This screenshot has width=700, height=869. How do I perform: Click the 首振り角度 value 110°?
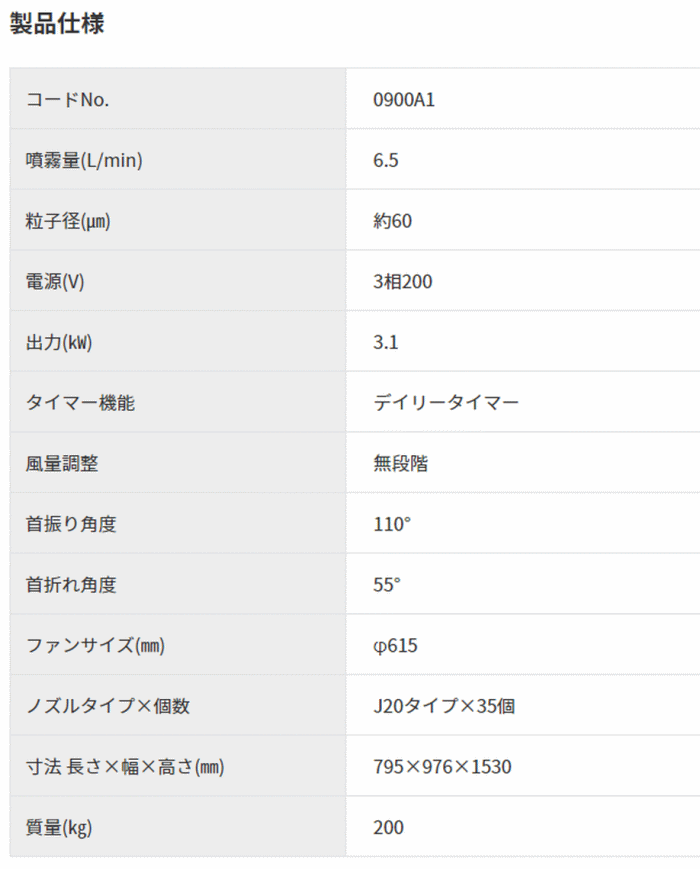(392, 524)
